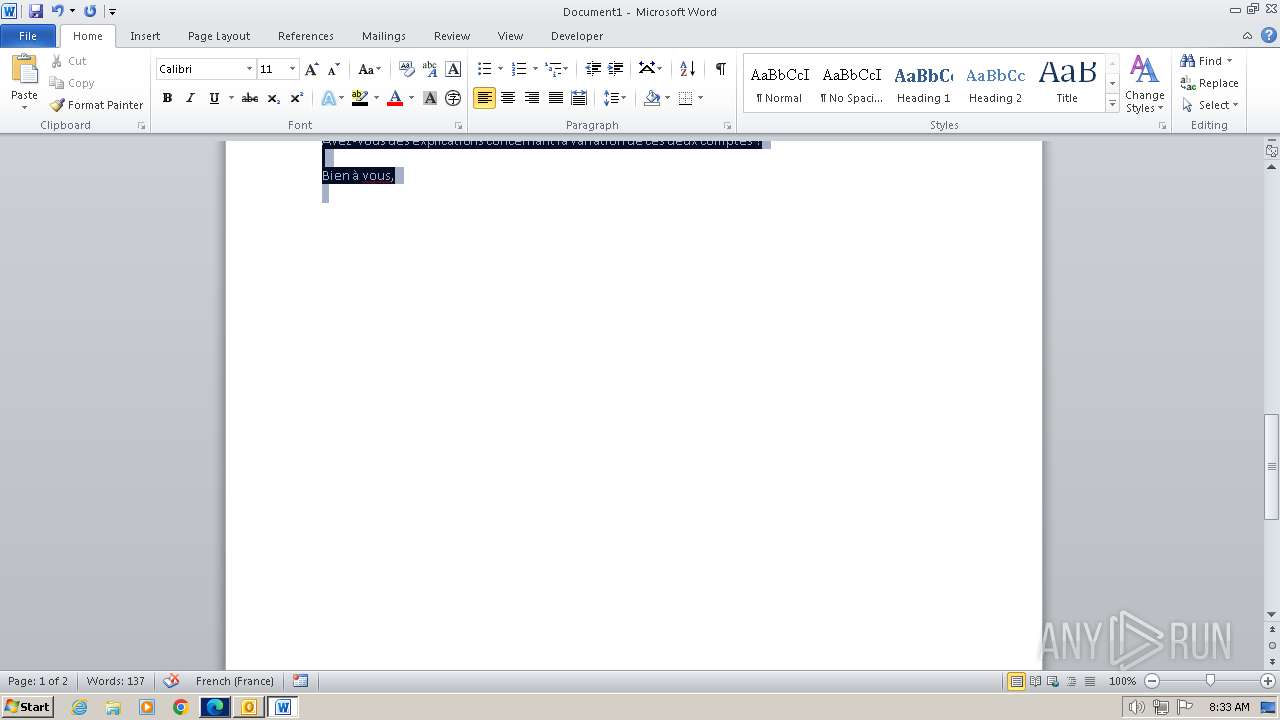1280x720 pixels.
Task: Click Shrink Font icon
Action: [x=334, y=69]
